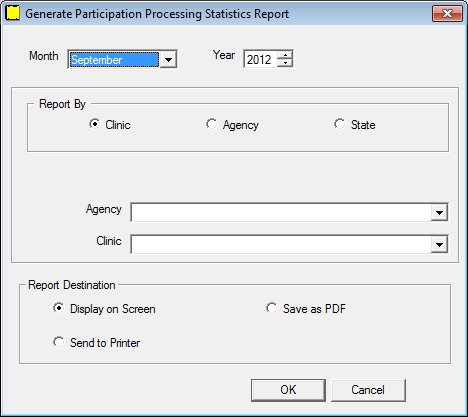Click the dialog title bar text
The image size is (468, 417).
coord(157,14)
